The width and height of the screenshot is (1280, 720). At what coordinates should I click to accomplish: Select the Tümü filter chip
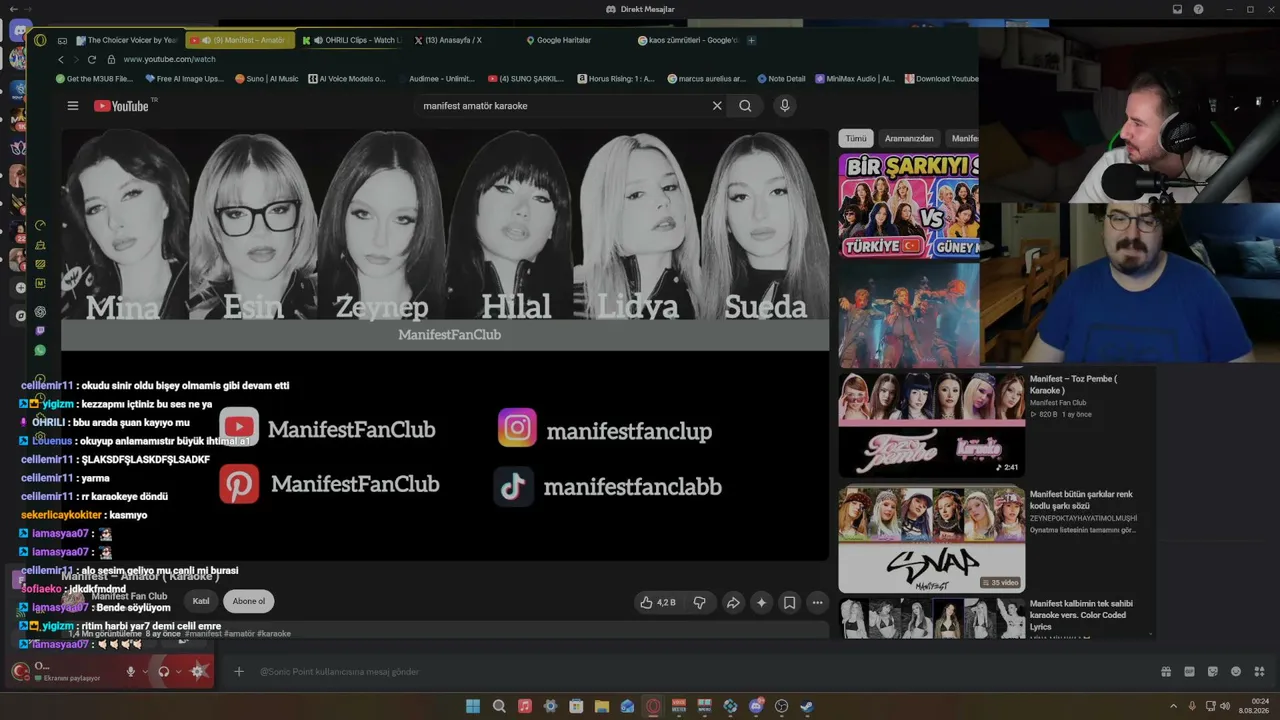(856, 138)
